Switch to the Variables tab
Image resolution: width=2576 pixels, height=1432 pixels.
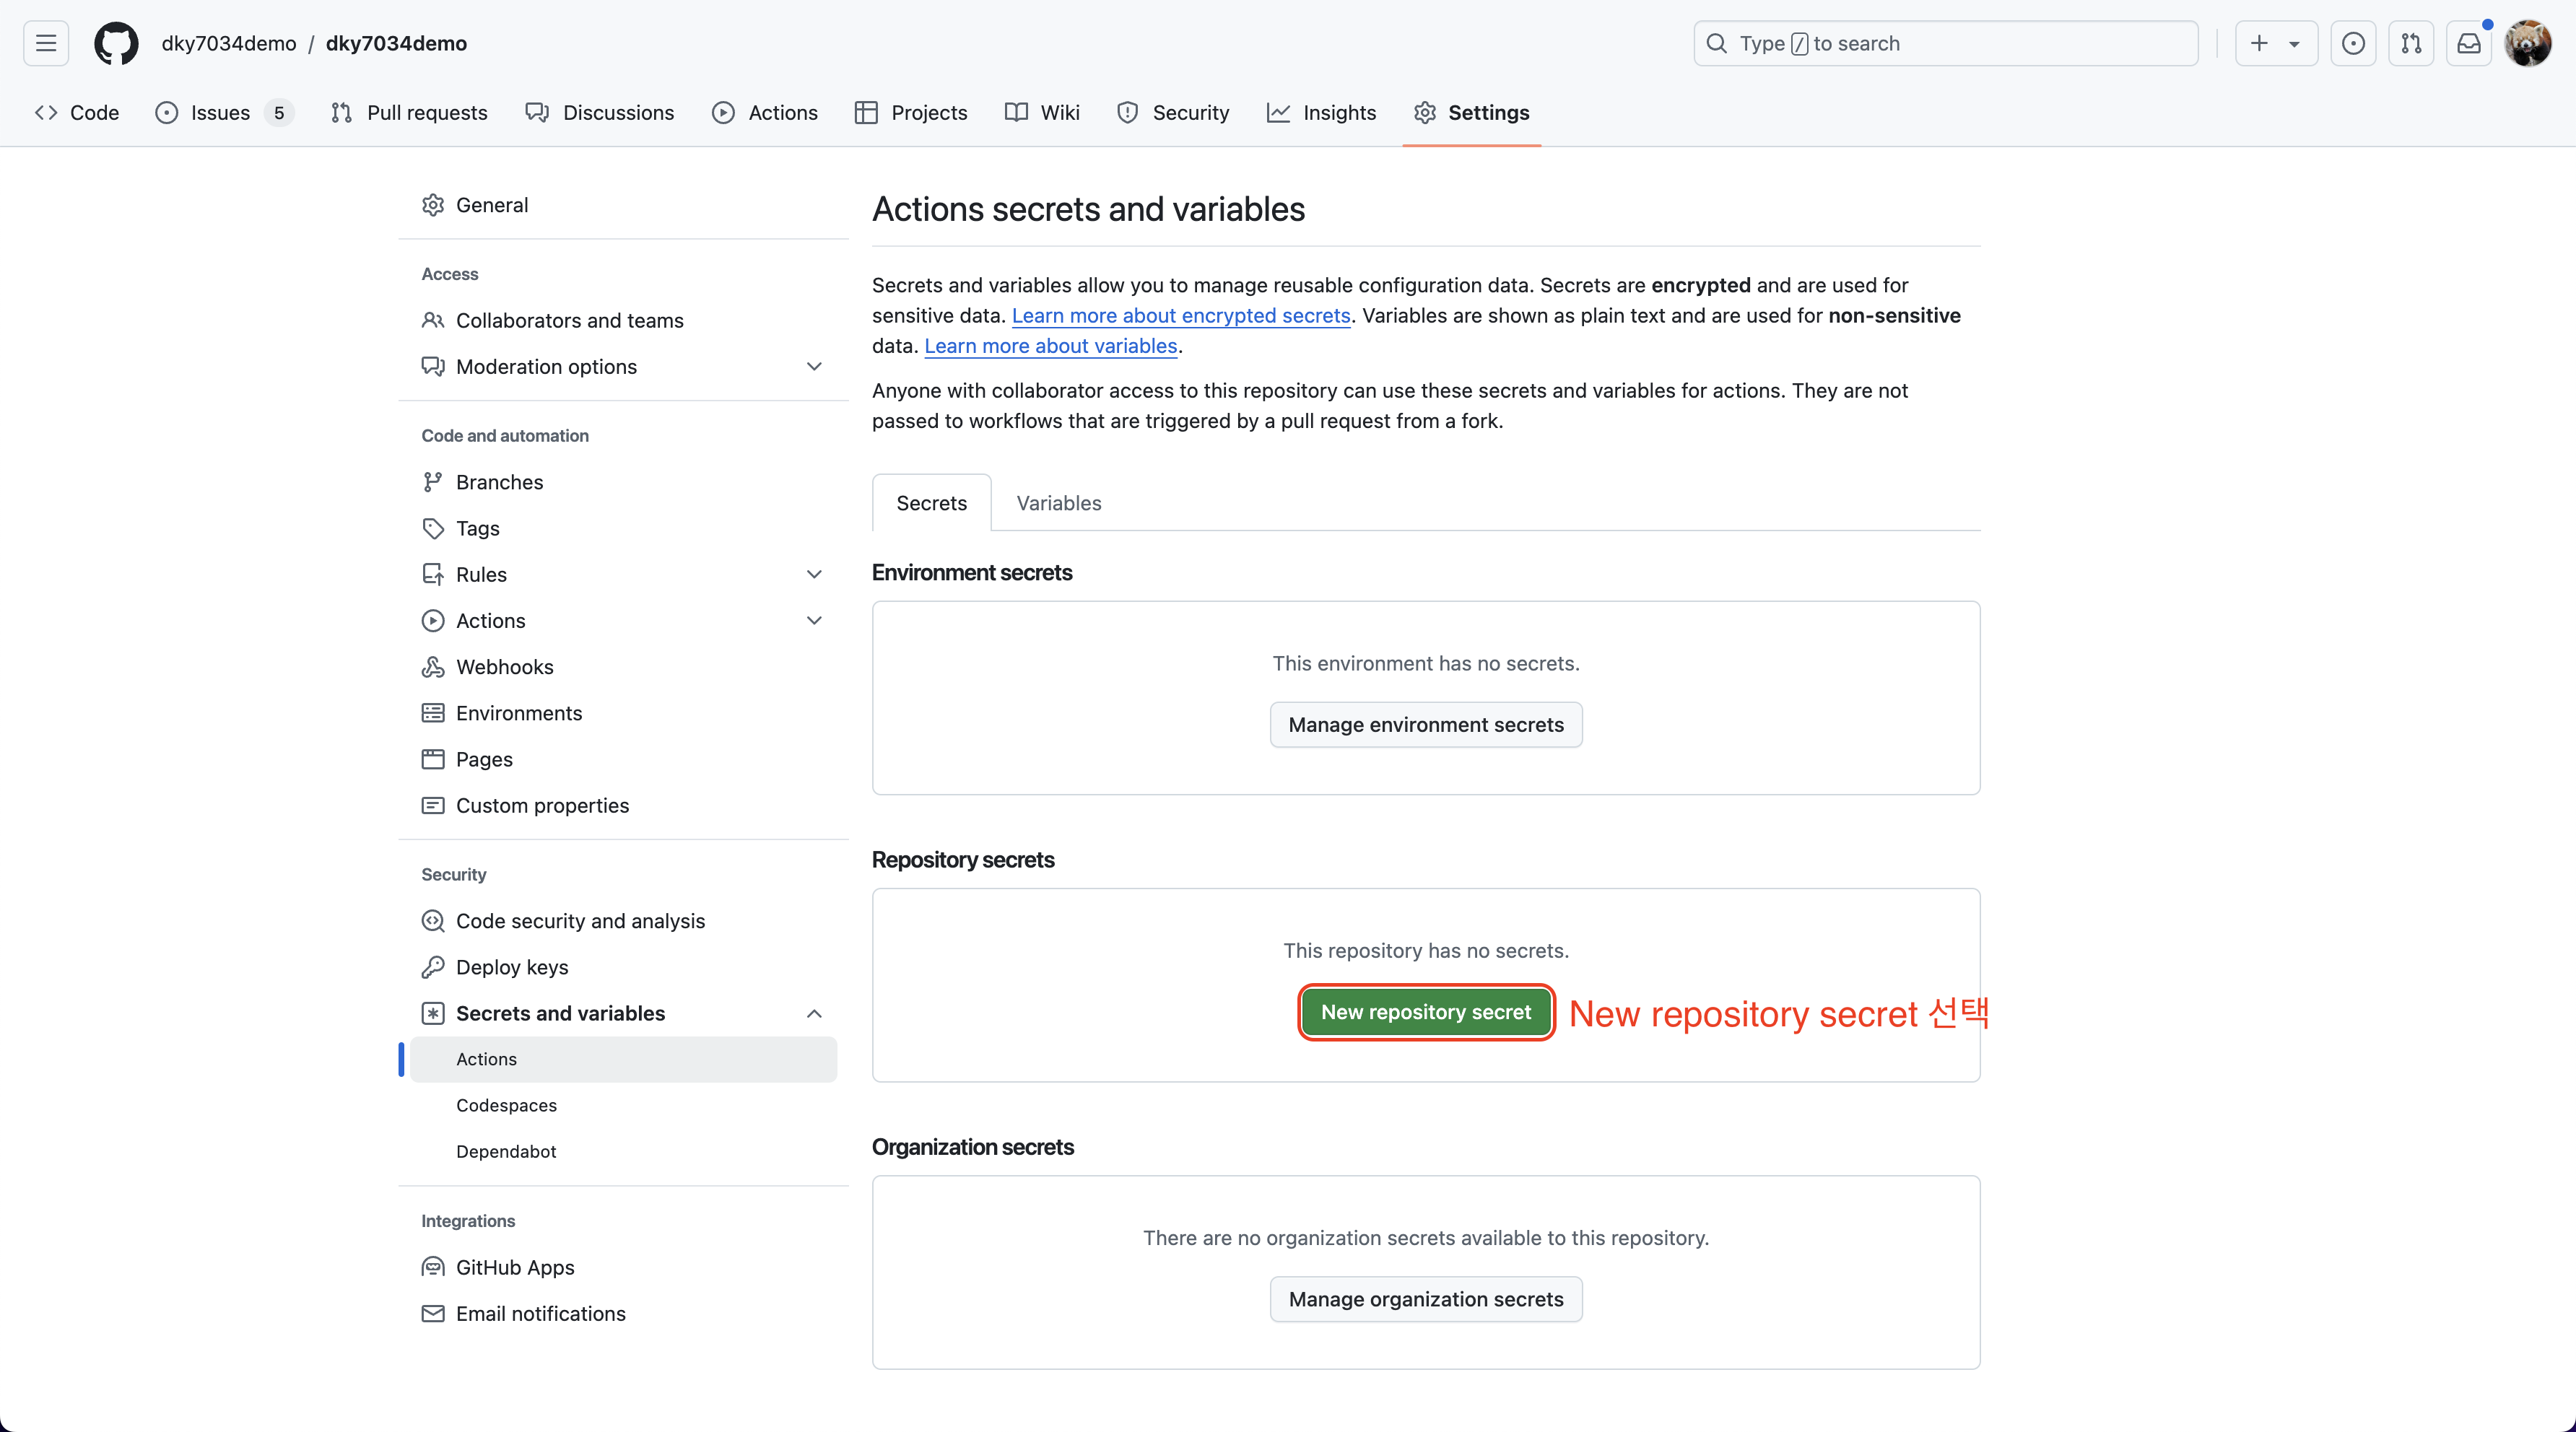pyautogui.click(x=1058, y=503)
